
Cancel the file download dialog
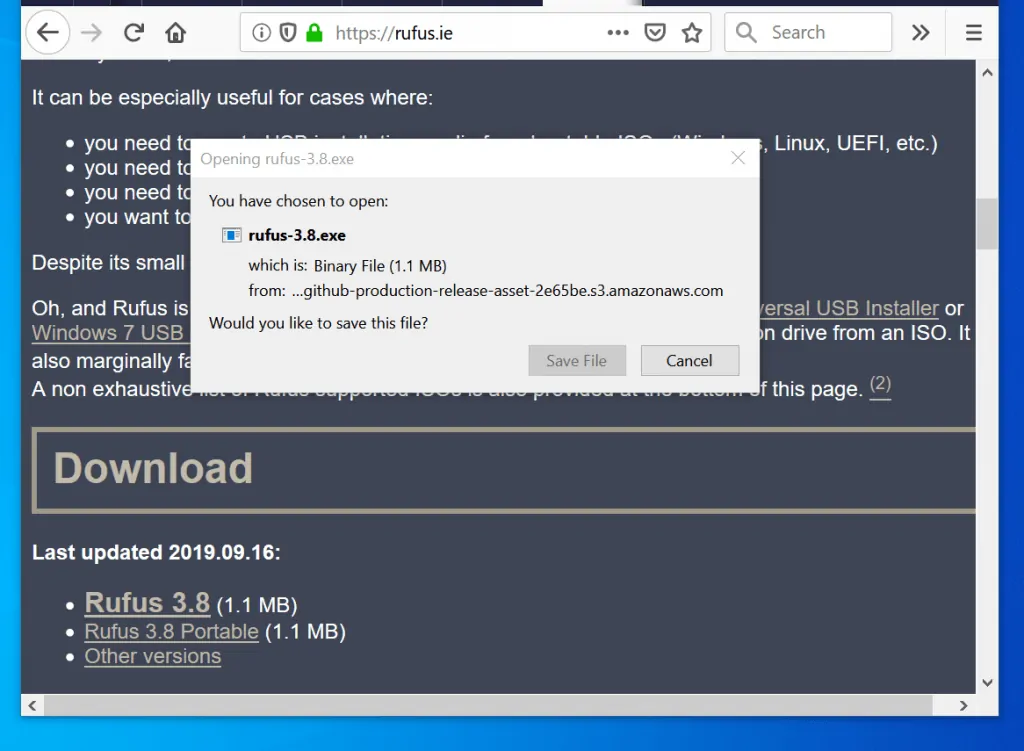click(x=690, y=360)
